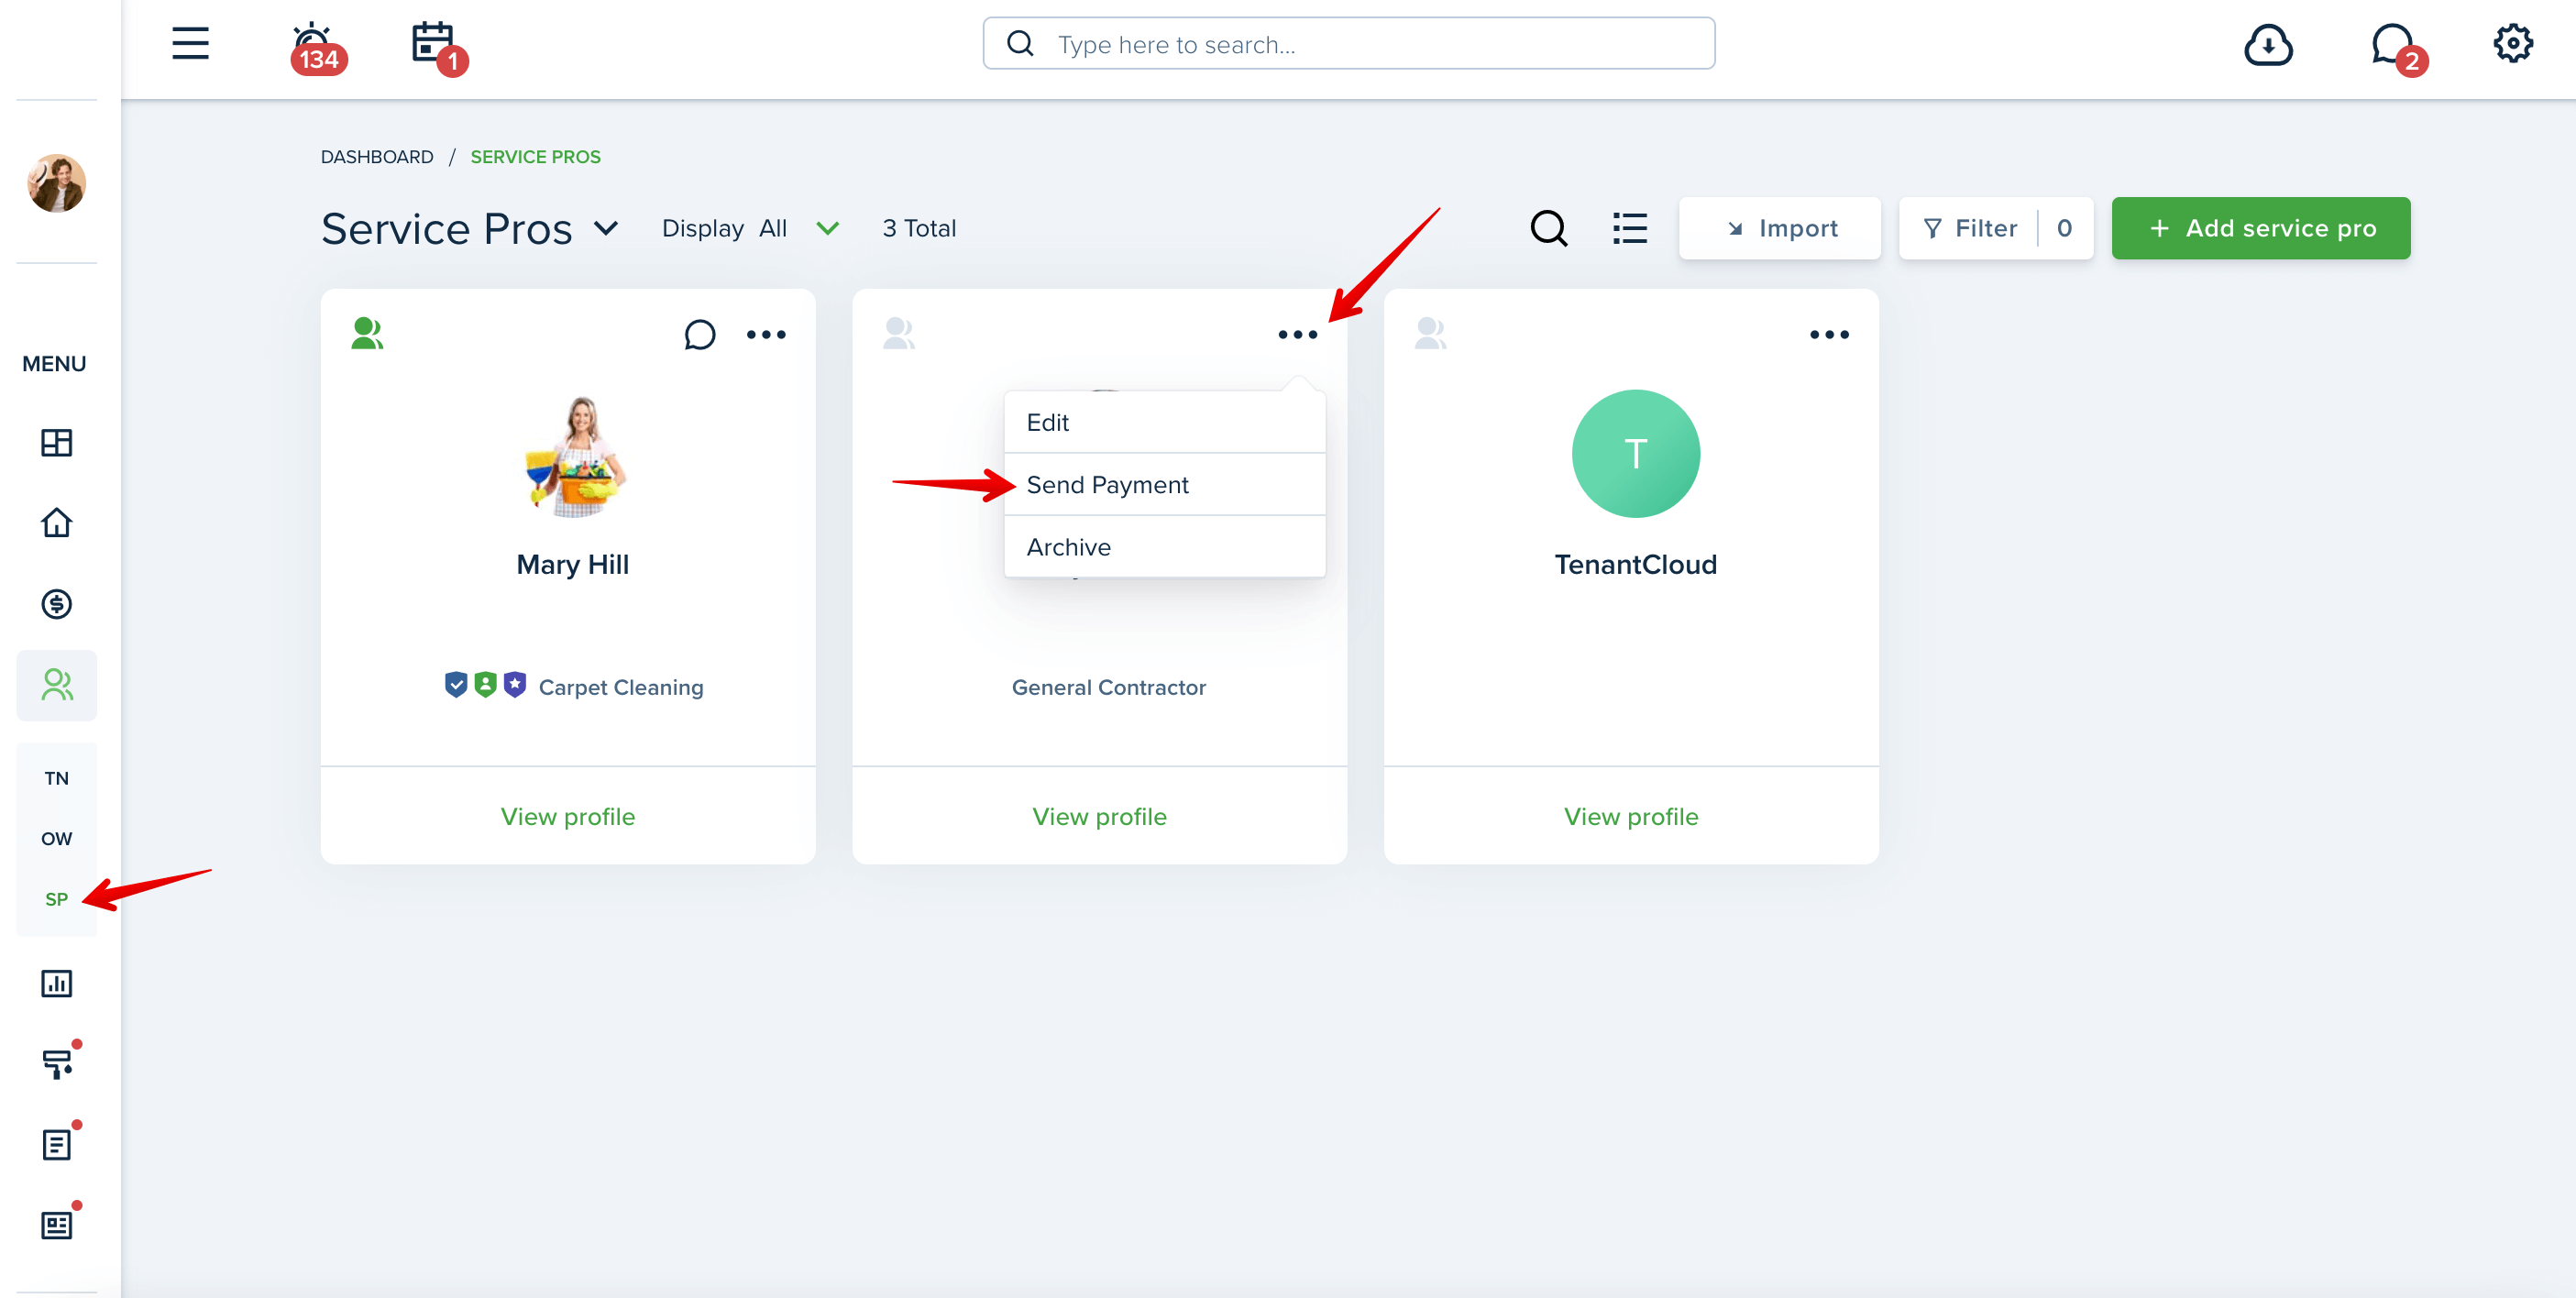Click the user avatar photo in sidebar
This screenshot has width=2576, height=1298.
pos(56,183)
